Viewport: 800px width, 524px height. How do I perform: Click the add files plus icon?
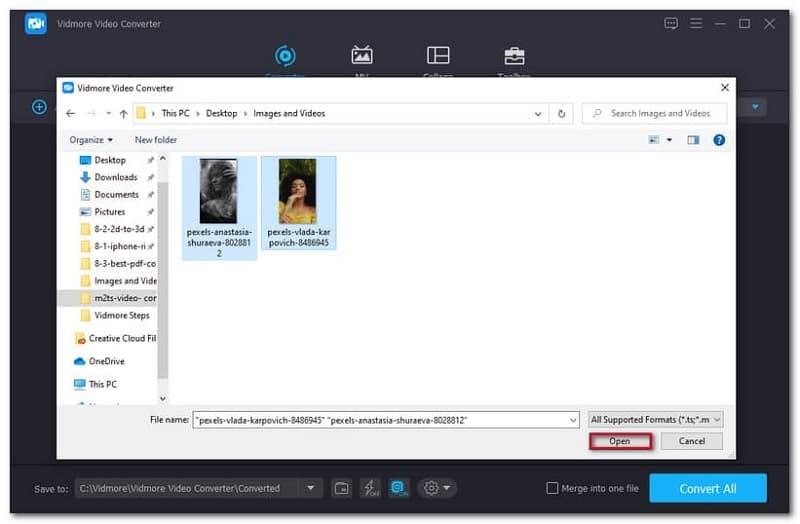point(40,106)
